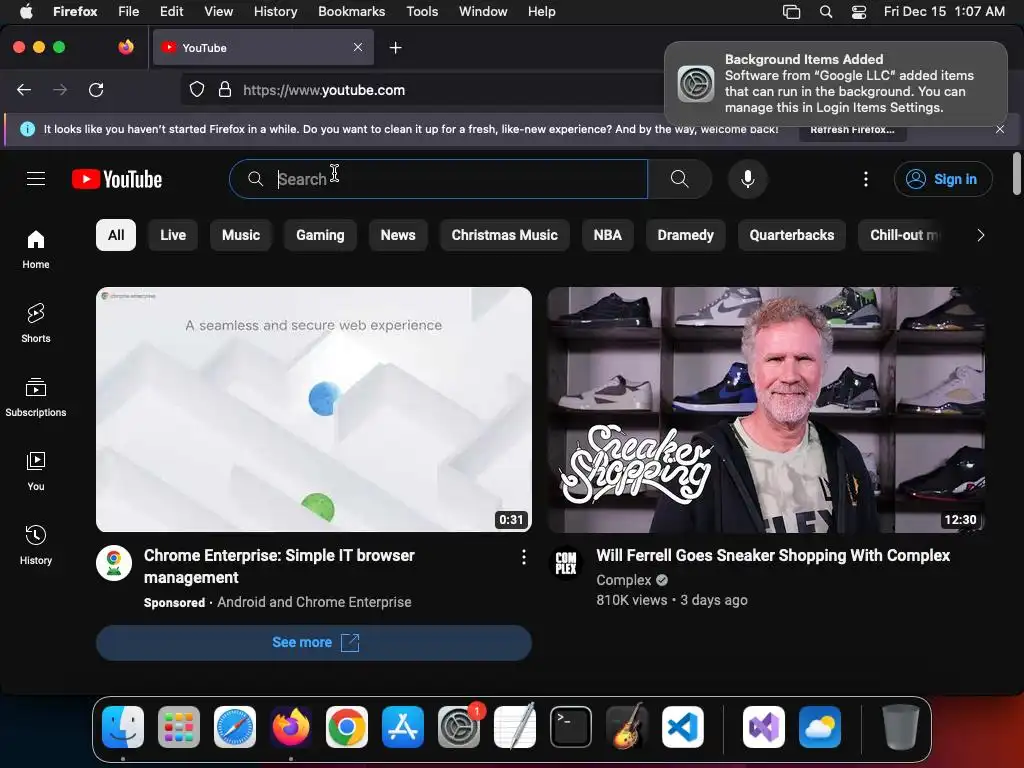Click the Background Items Added notification
Screen dimensions: 1024x768
point(836,84)
